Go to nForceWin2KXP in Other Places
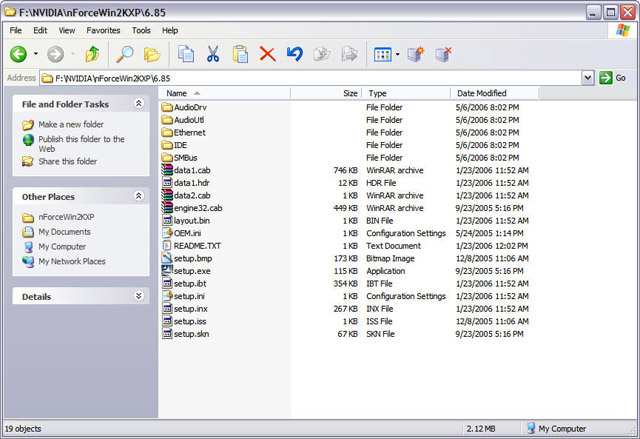 point(66,217)
